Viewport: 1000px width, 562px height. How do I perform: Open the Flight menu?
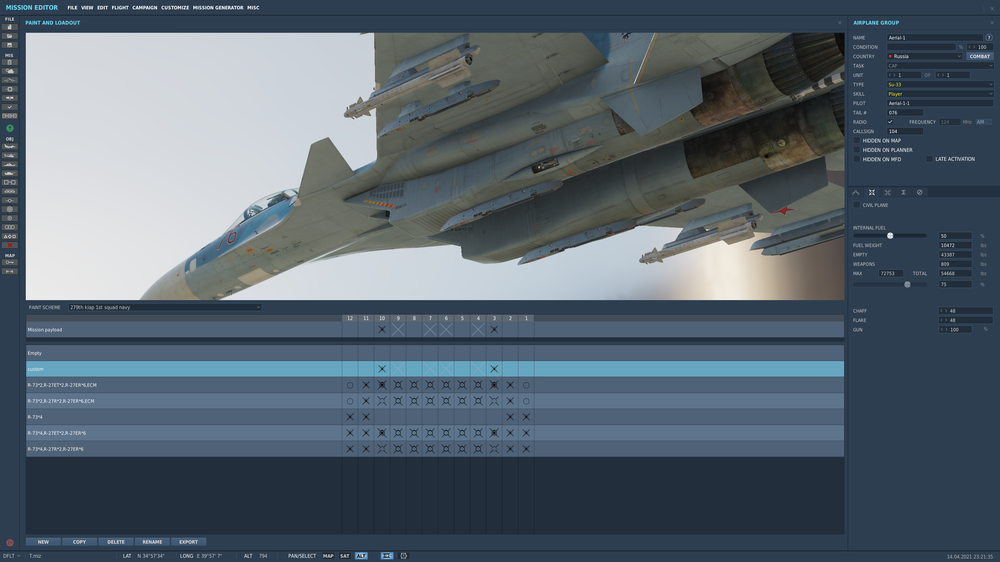120,8
